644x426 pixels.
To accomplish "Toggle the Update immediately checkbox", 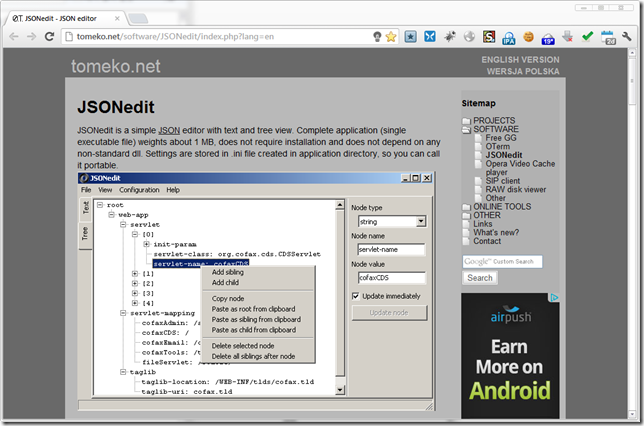I will click(356, 296).
